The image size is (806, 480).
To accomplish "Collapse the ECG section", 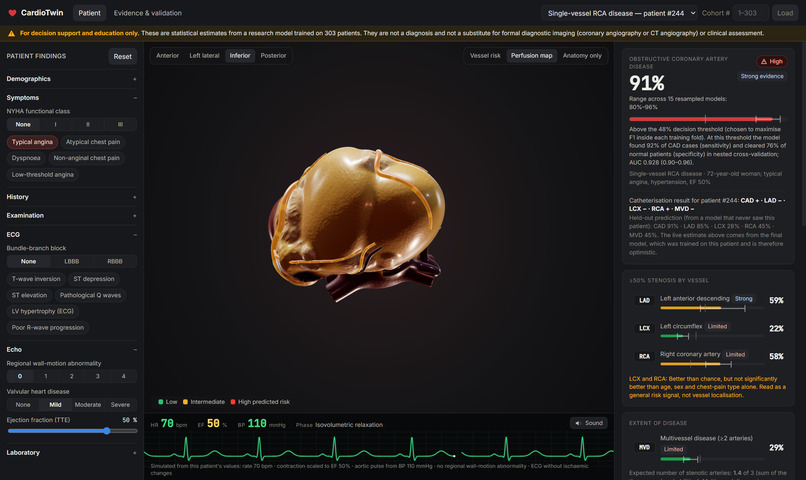I will click(71, 234).
